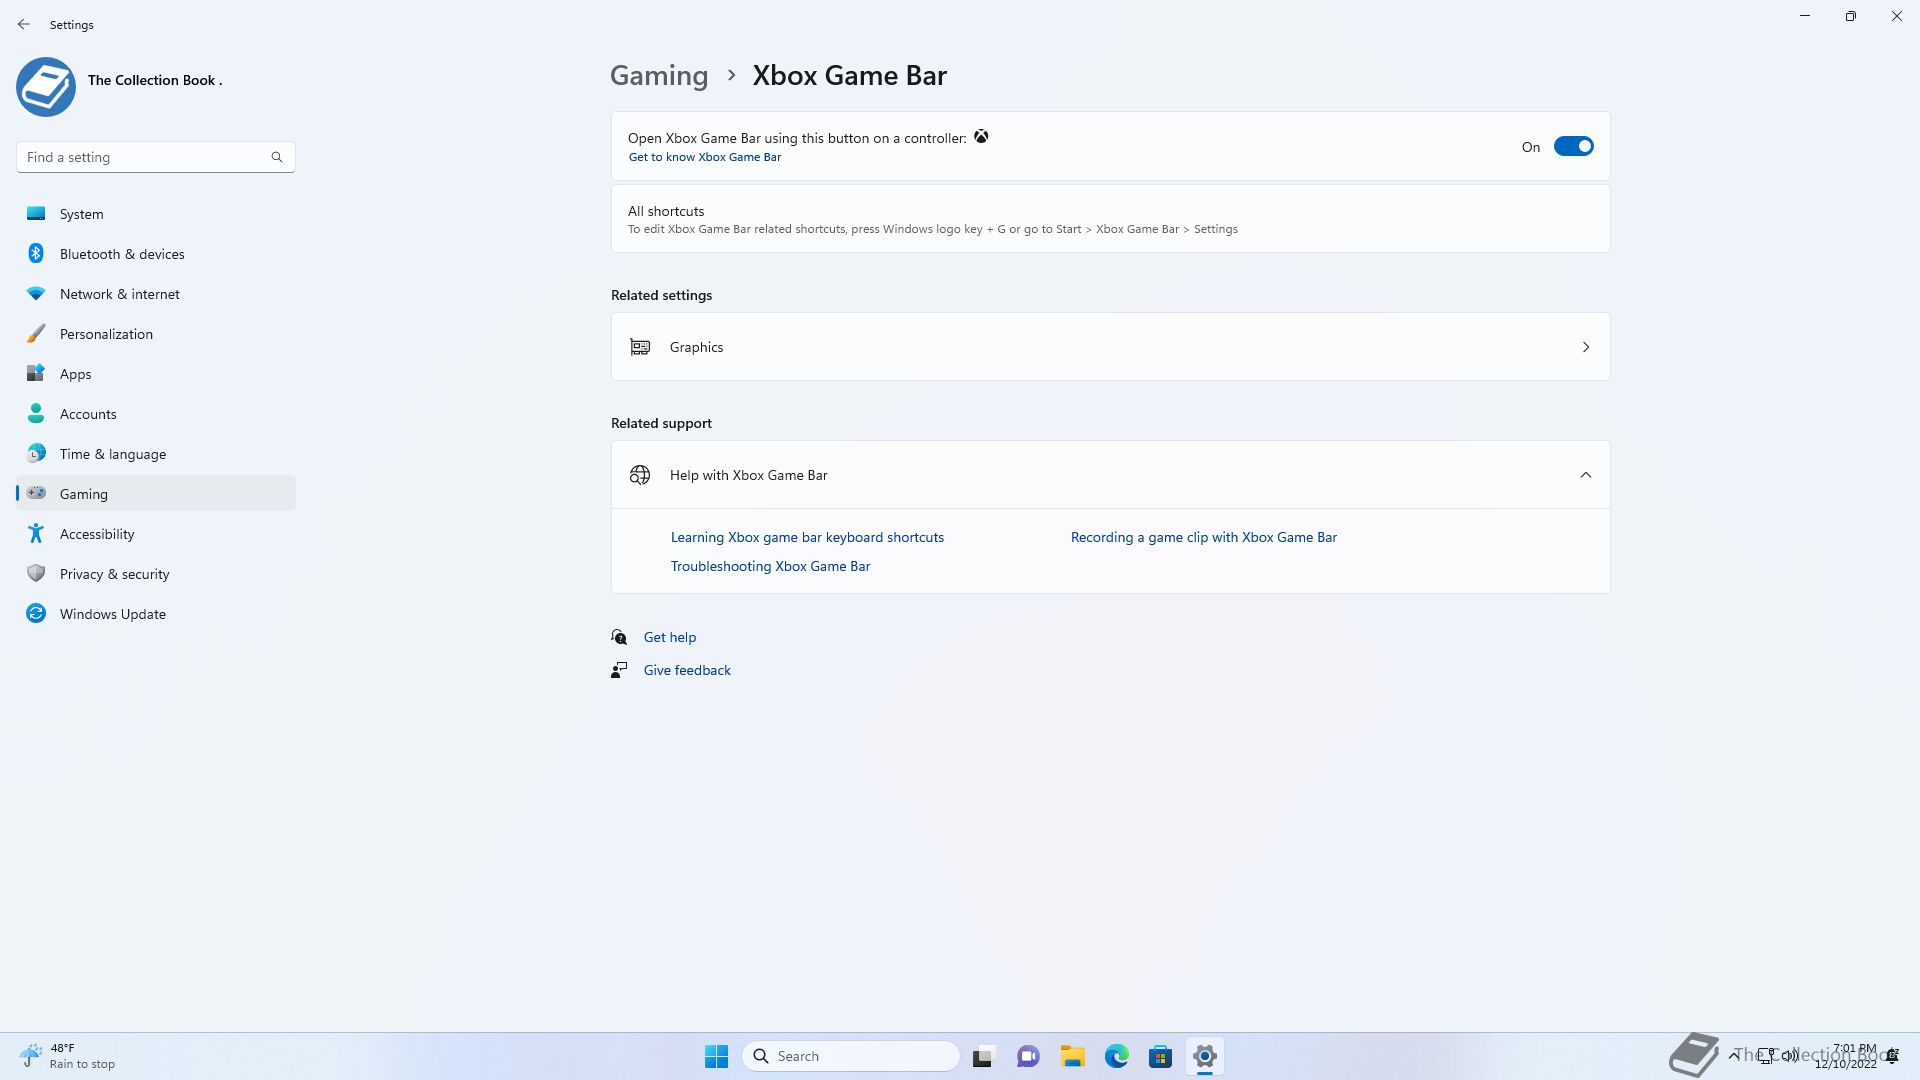The image size is (1920, 1080).
Task: Click the Network wifi icon
Action: 36,294
